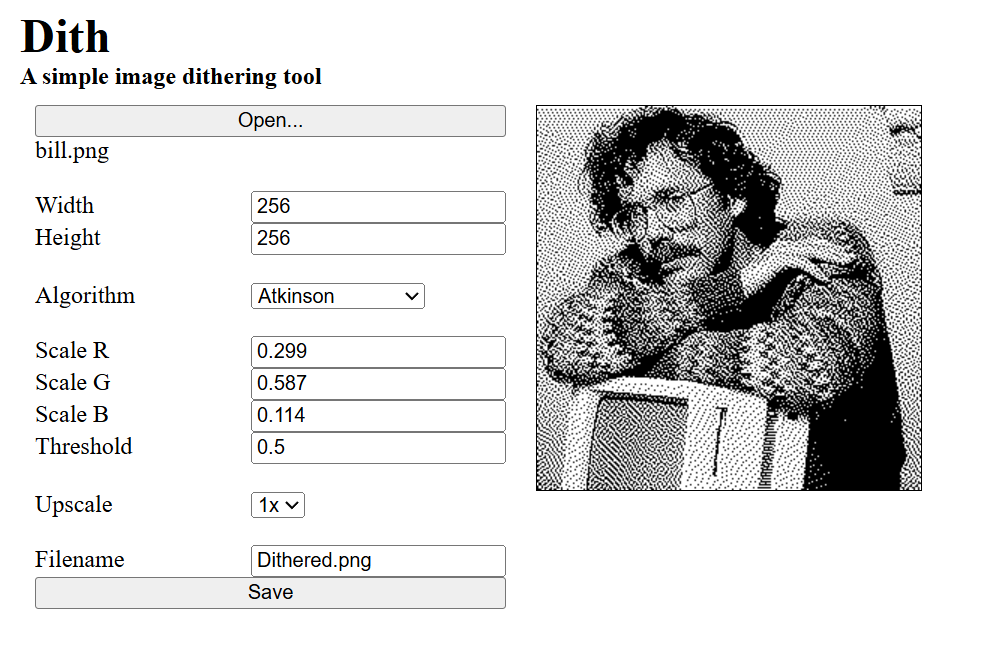Select the Scale B value field
Screen dimensions: 1001x672
[378, 415]
